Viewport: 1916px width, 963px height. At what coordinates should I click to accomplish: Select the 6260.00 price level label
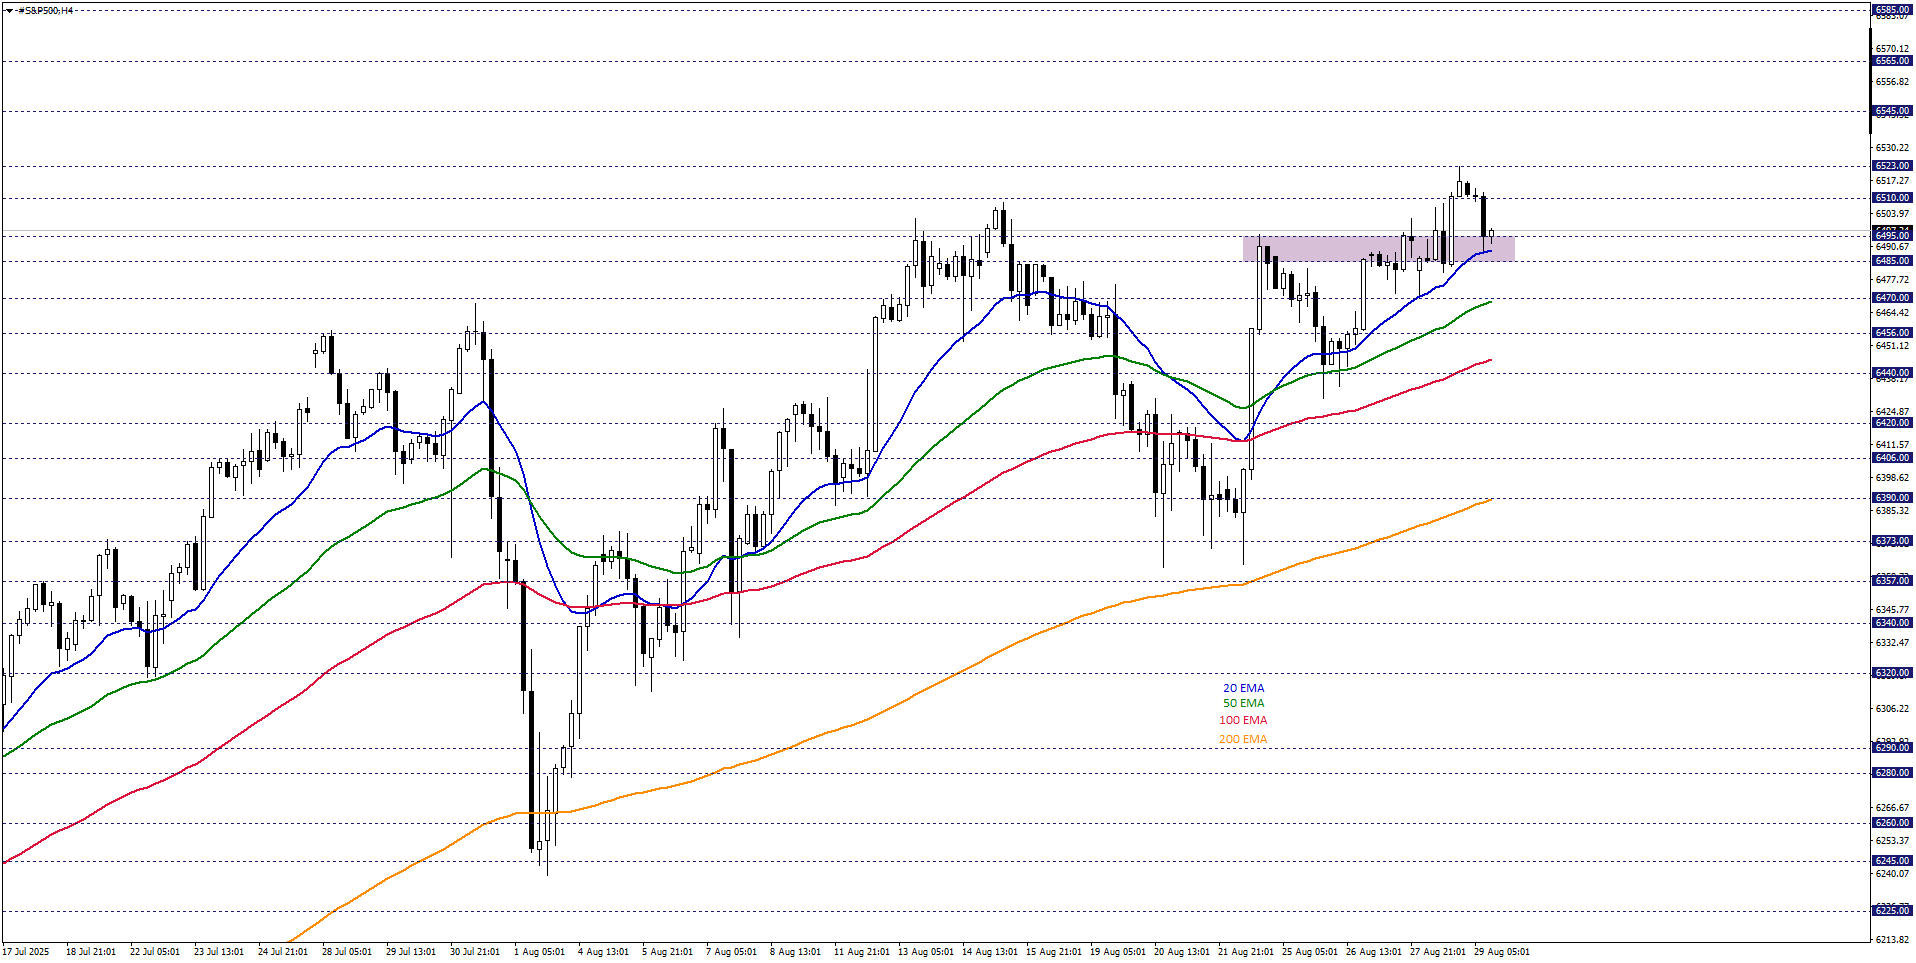click(x=1892, y=823)
